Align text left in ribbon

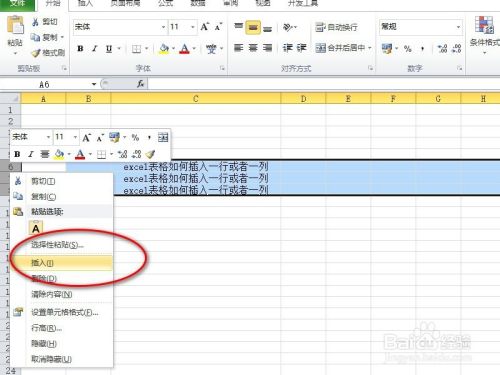click(x=238, y=48)
